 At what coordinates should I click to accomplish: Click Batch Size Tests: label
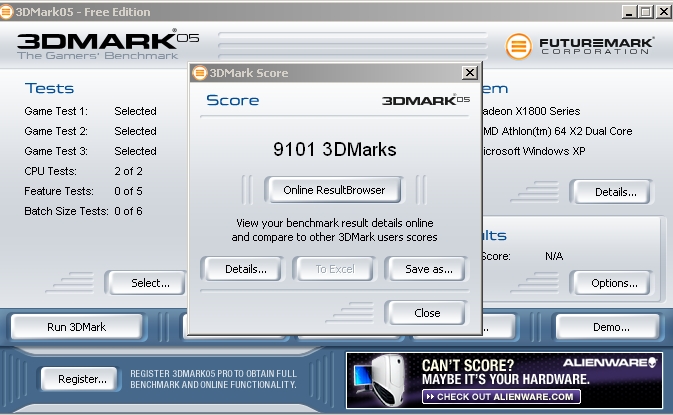(66, 211)
